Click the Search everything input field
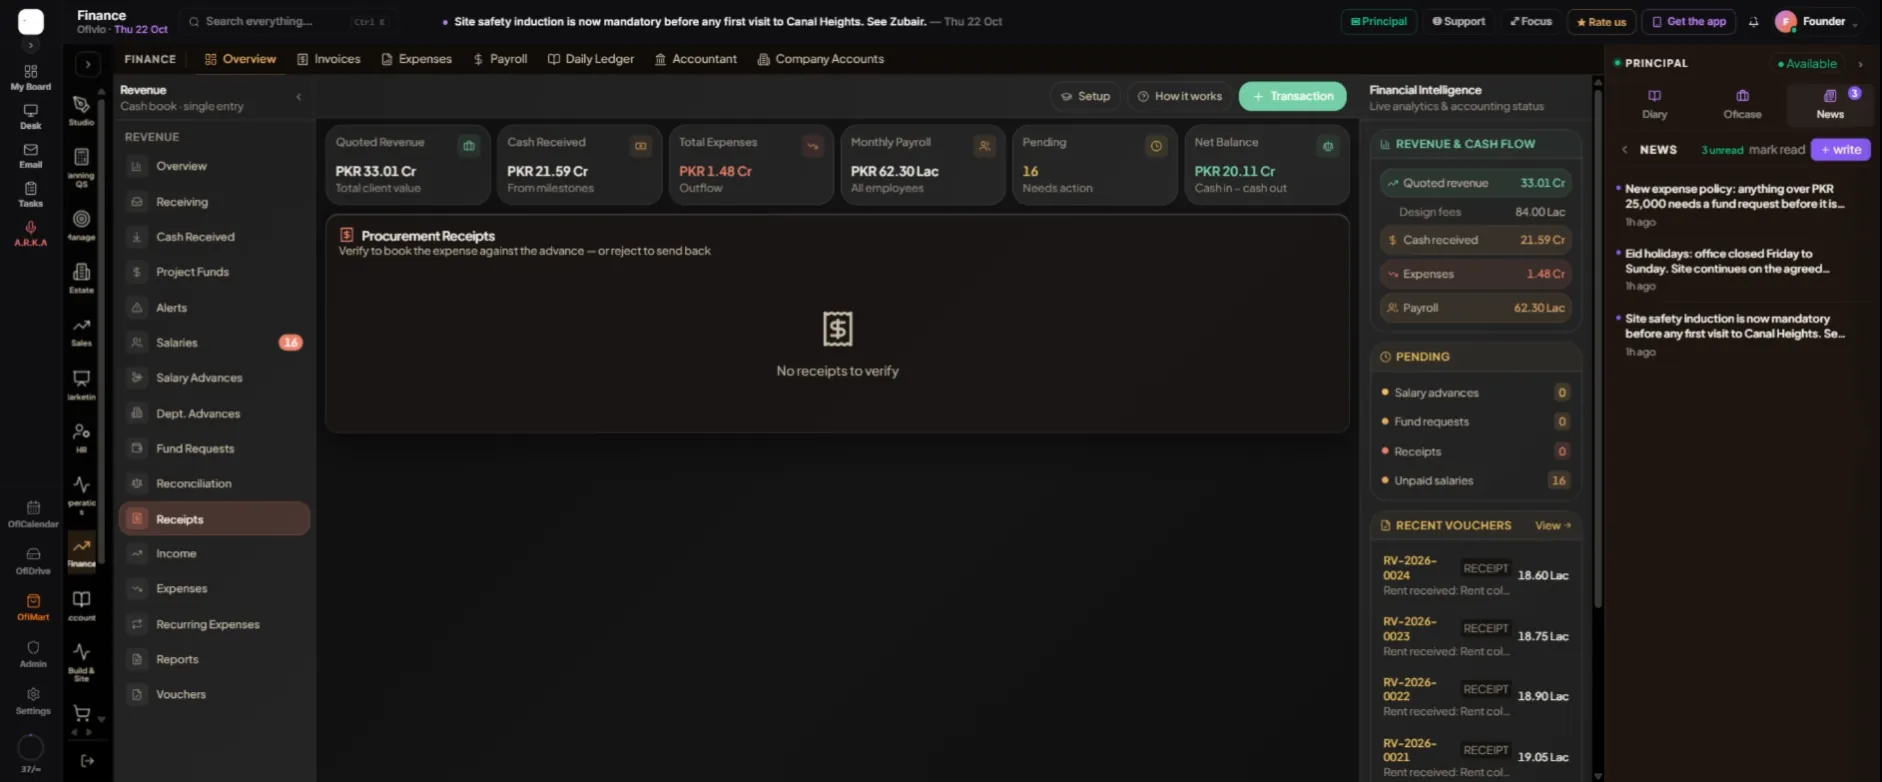Viewport: 1882px width, 782px height. click(x=288, y=21)
